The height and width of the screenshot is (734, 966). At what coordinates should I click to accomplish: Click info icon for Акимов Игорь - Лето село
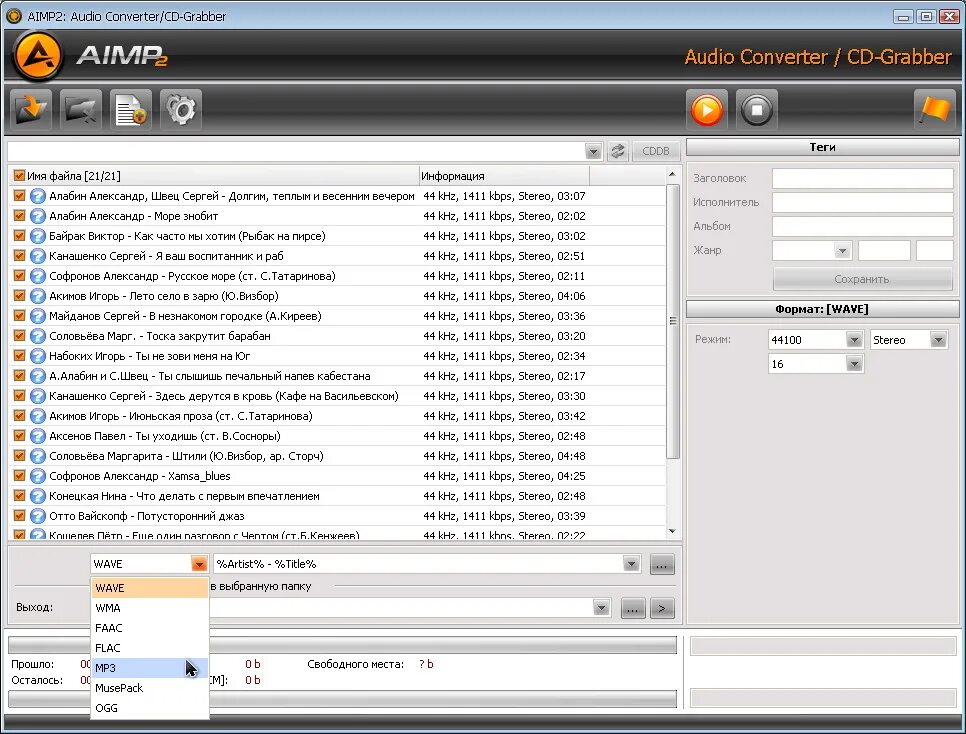(38, 296)
